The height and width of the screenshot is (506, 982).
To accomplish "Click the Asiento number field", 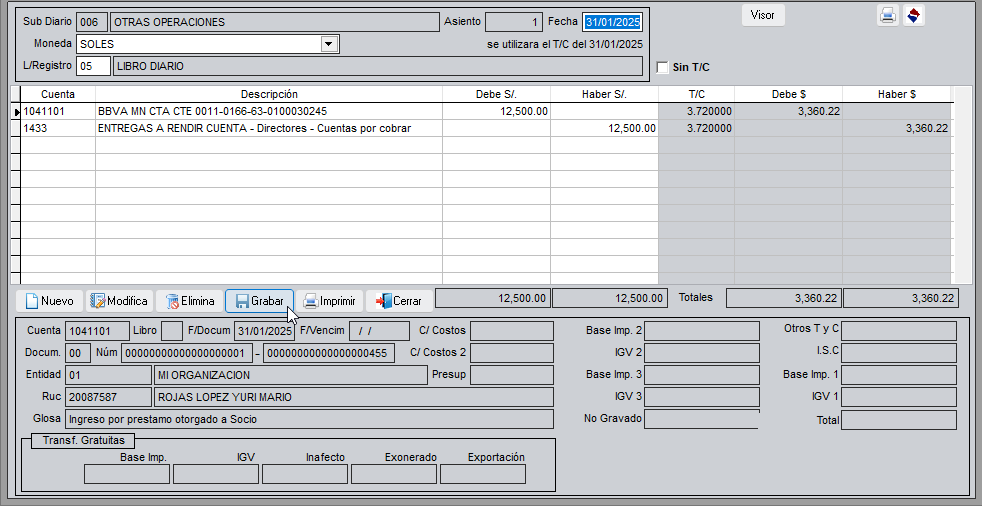I will (514, 22).
